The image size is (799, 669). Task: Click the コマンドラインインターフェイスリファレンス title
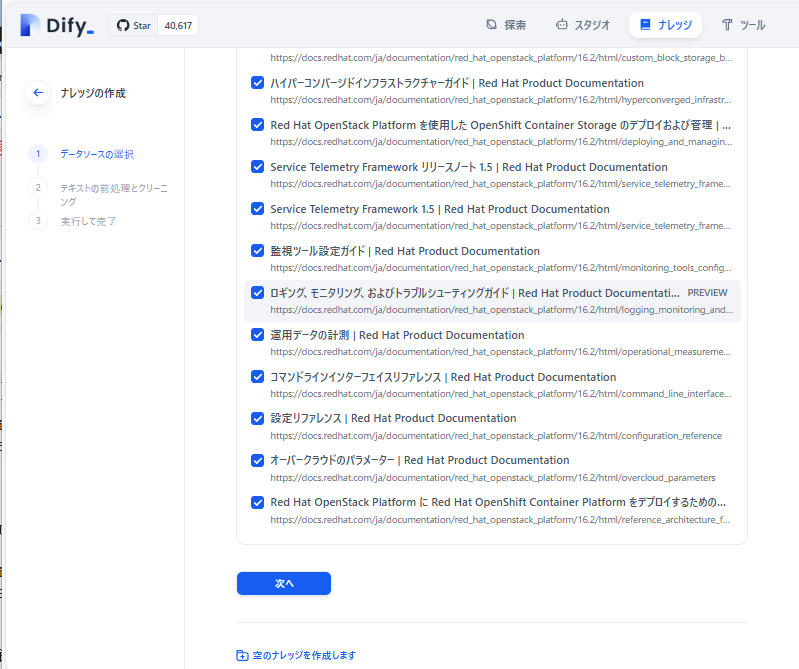443,377
